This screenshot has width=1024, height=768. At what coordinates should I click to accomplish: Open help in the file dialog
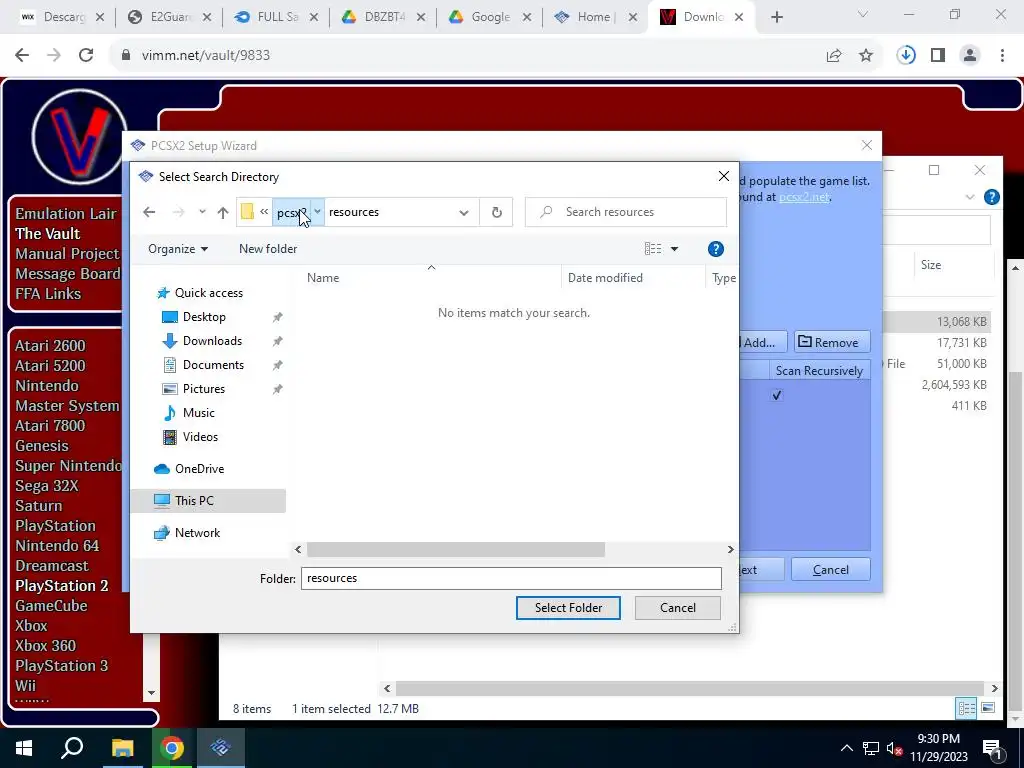(716, 249)
